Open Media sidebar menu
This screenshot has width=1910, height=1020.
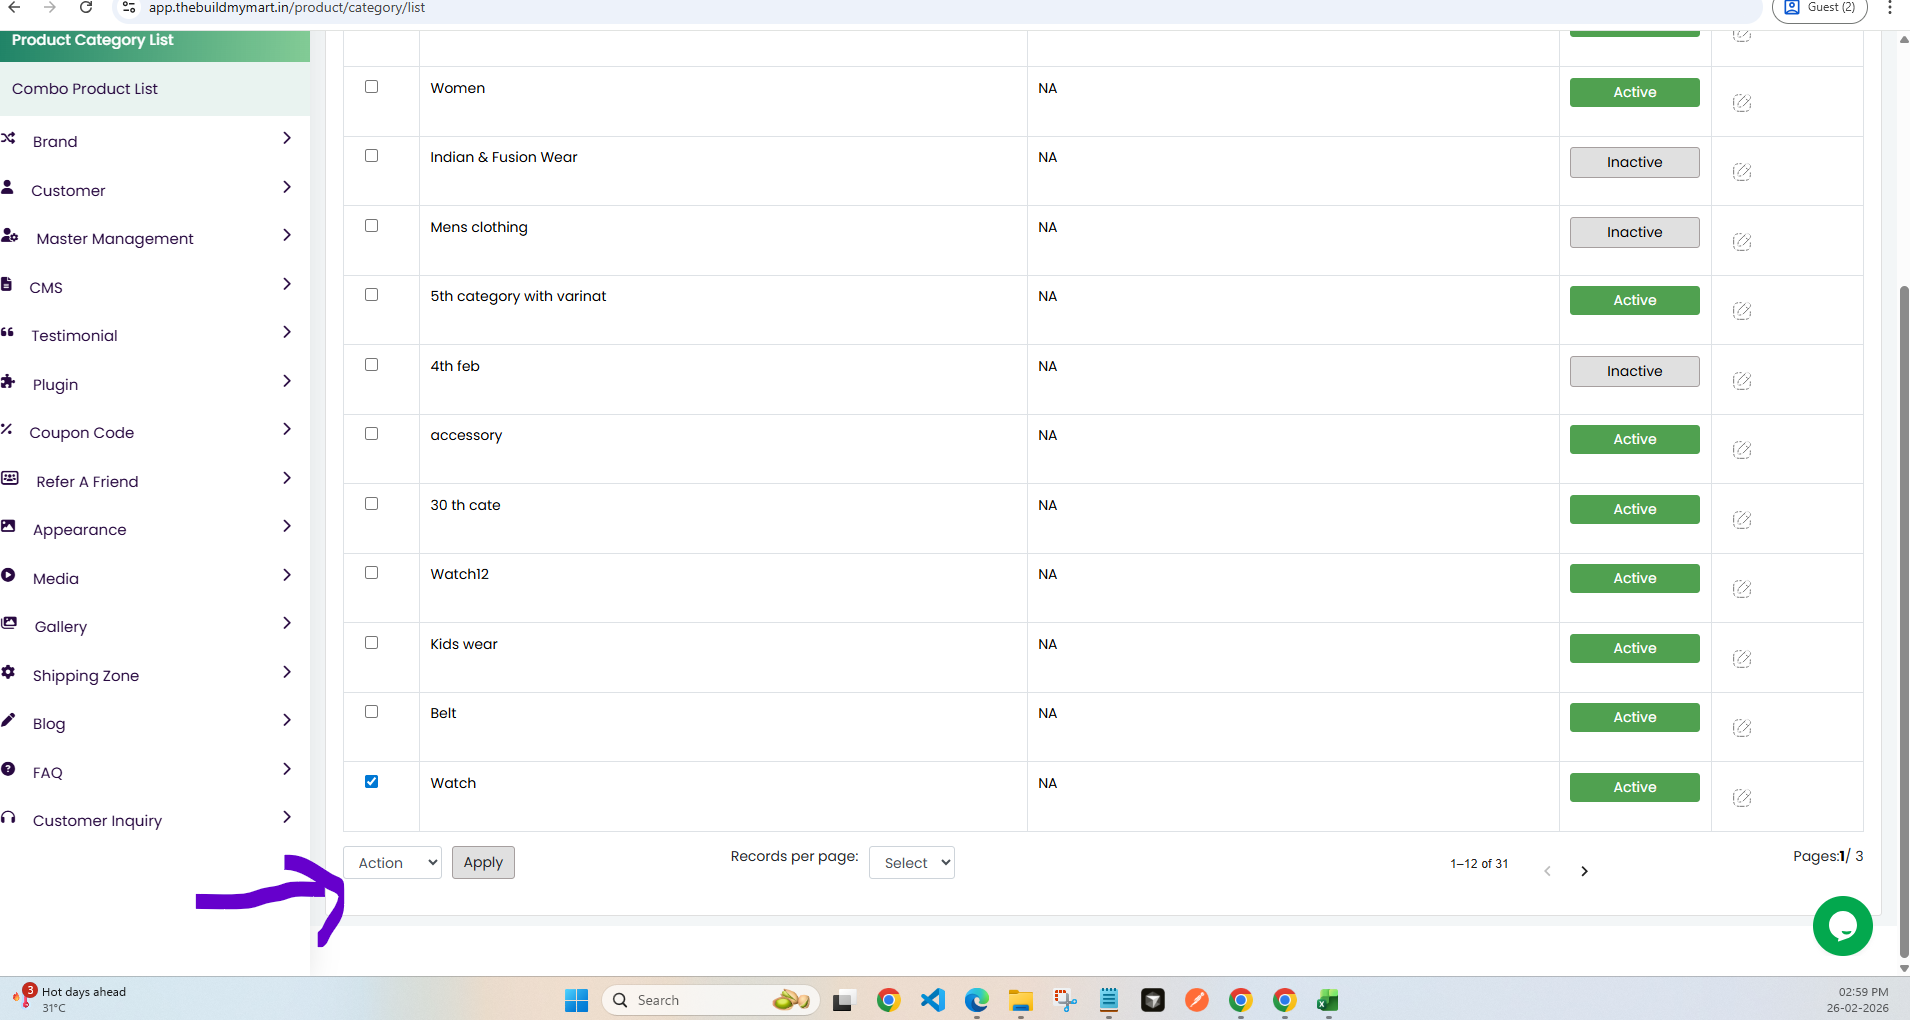(x=56, y=579)
